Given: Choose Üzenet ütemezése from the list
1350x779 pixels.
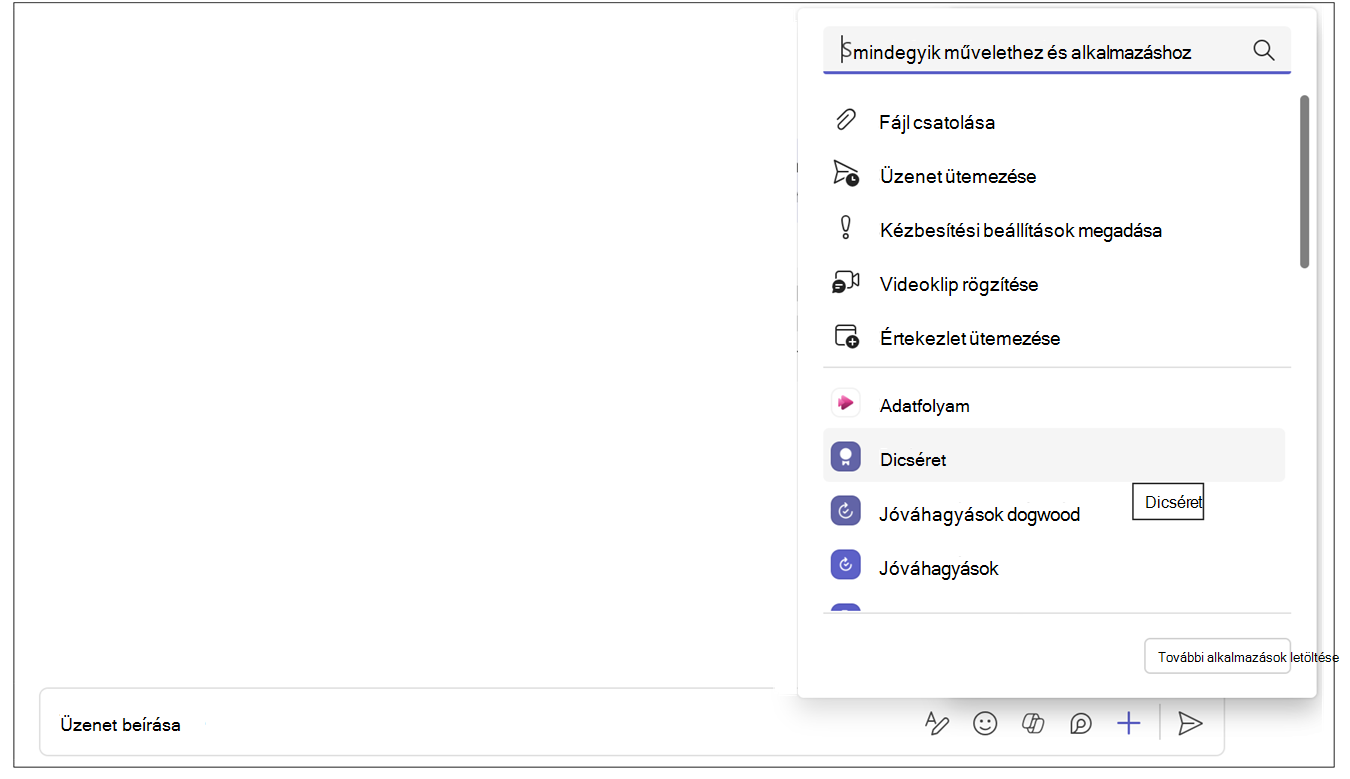Looking at the screenshot, I should (x=1054, y=176).
